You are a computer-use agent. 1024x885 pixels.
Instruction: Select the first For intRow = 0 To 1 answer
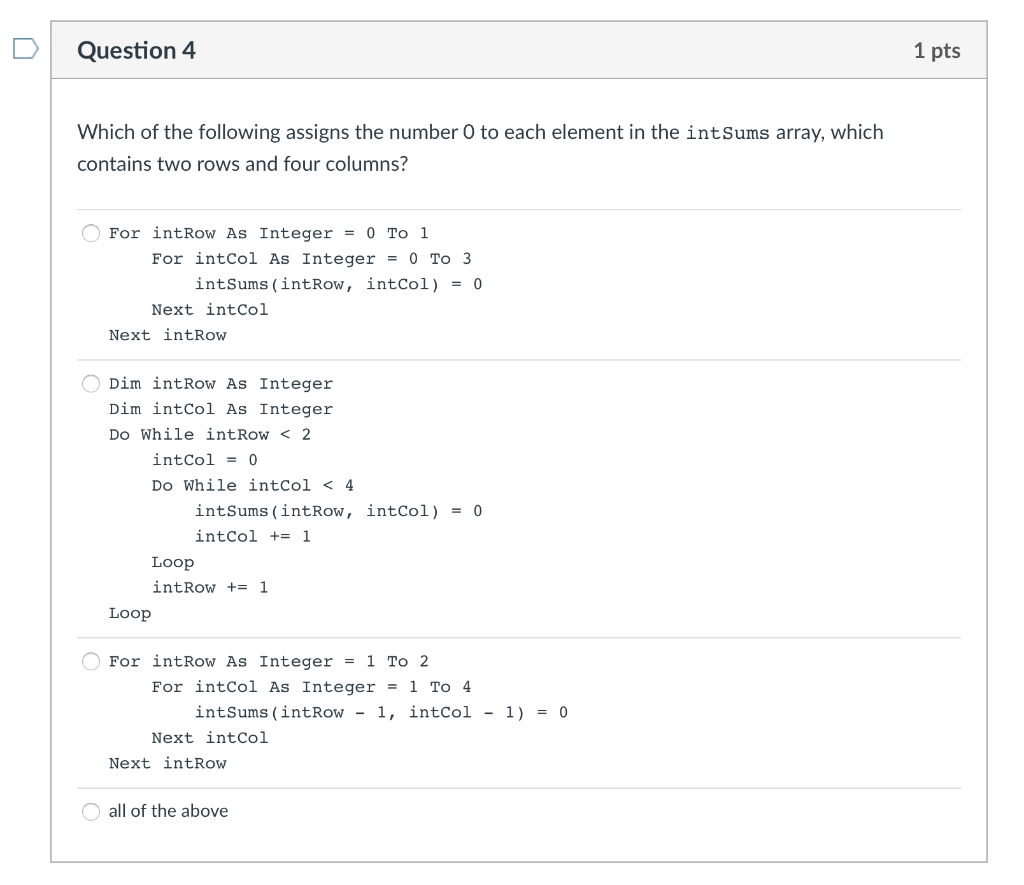coord(90,232)
